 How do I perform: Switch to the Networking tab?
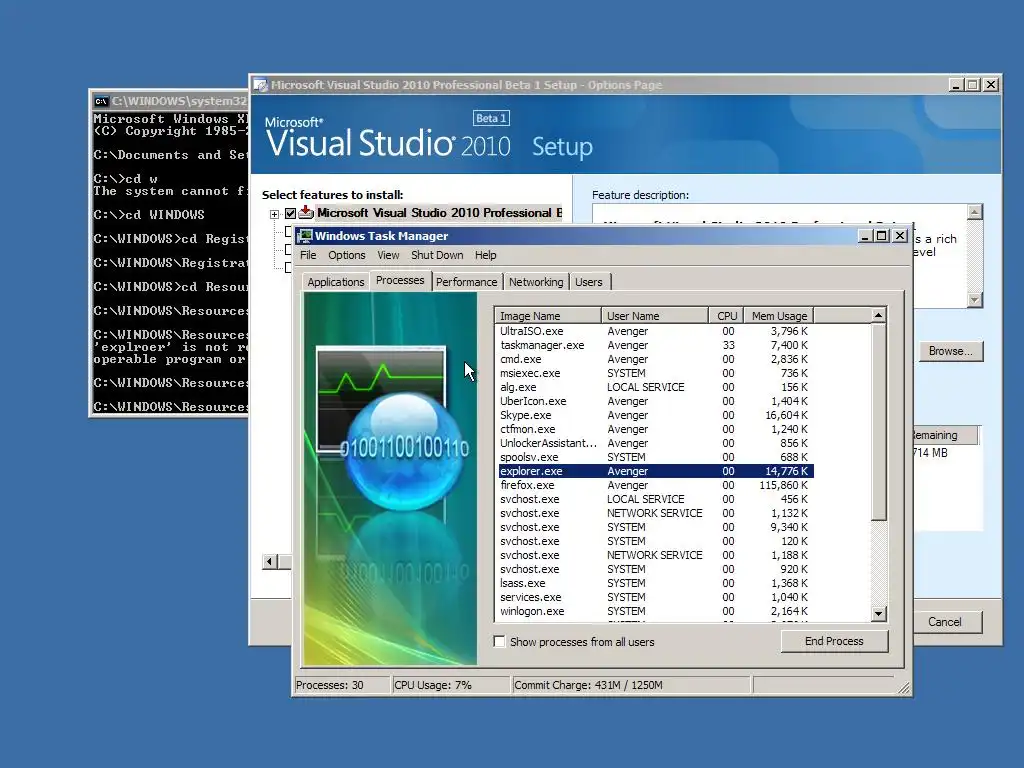pos(536,281)
